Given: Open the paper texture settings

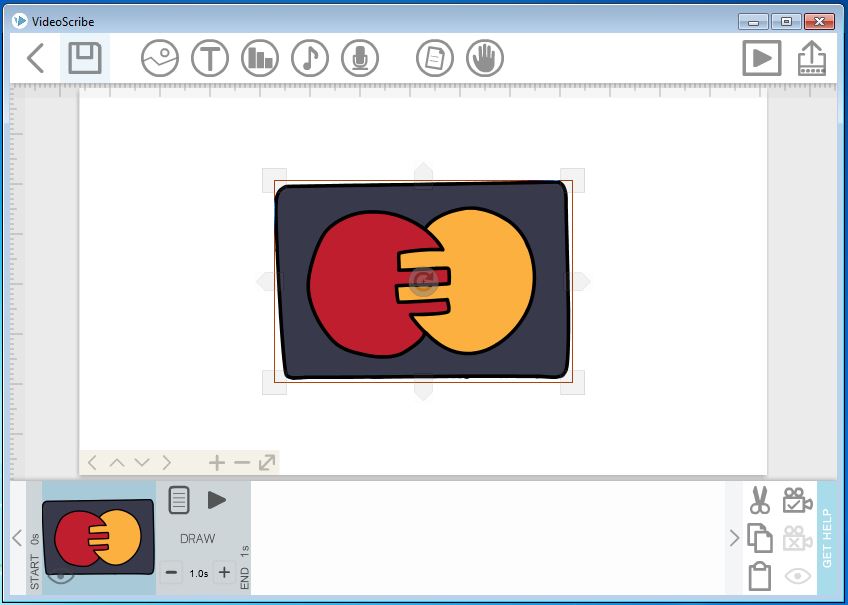Looking at the screenshot, I should pos(433,58).
